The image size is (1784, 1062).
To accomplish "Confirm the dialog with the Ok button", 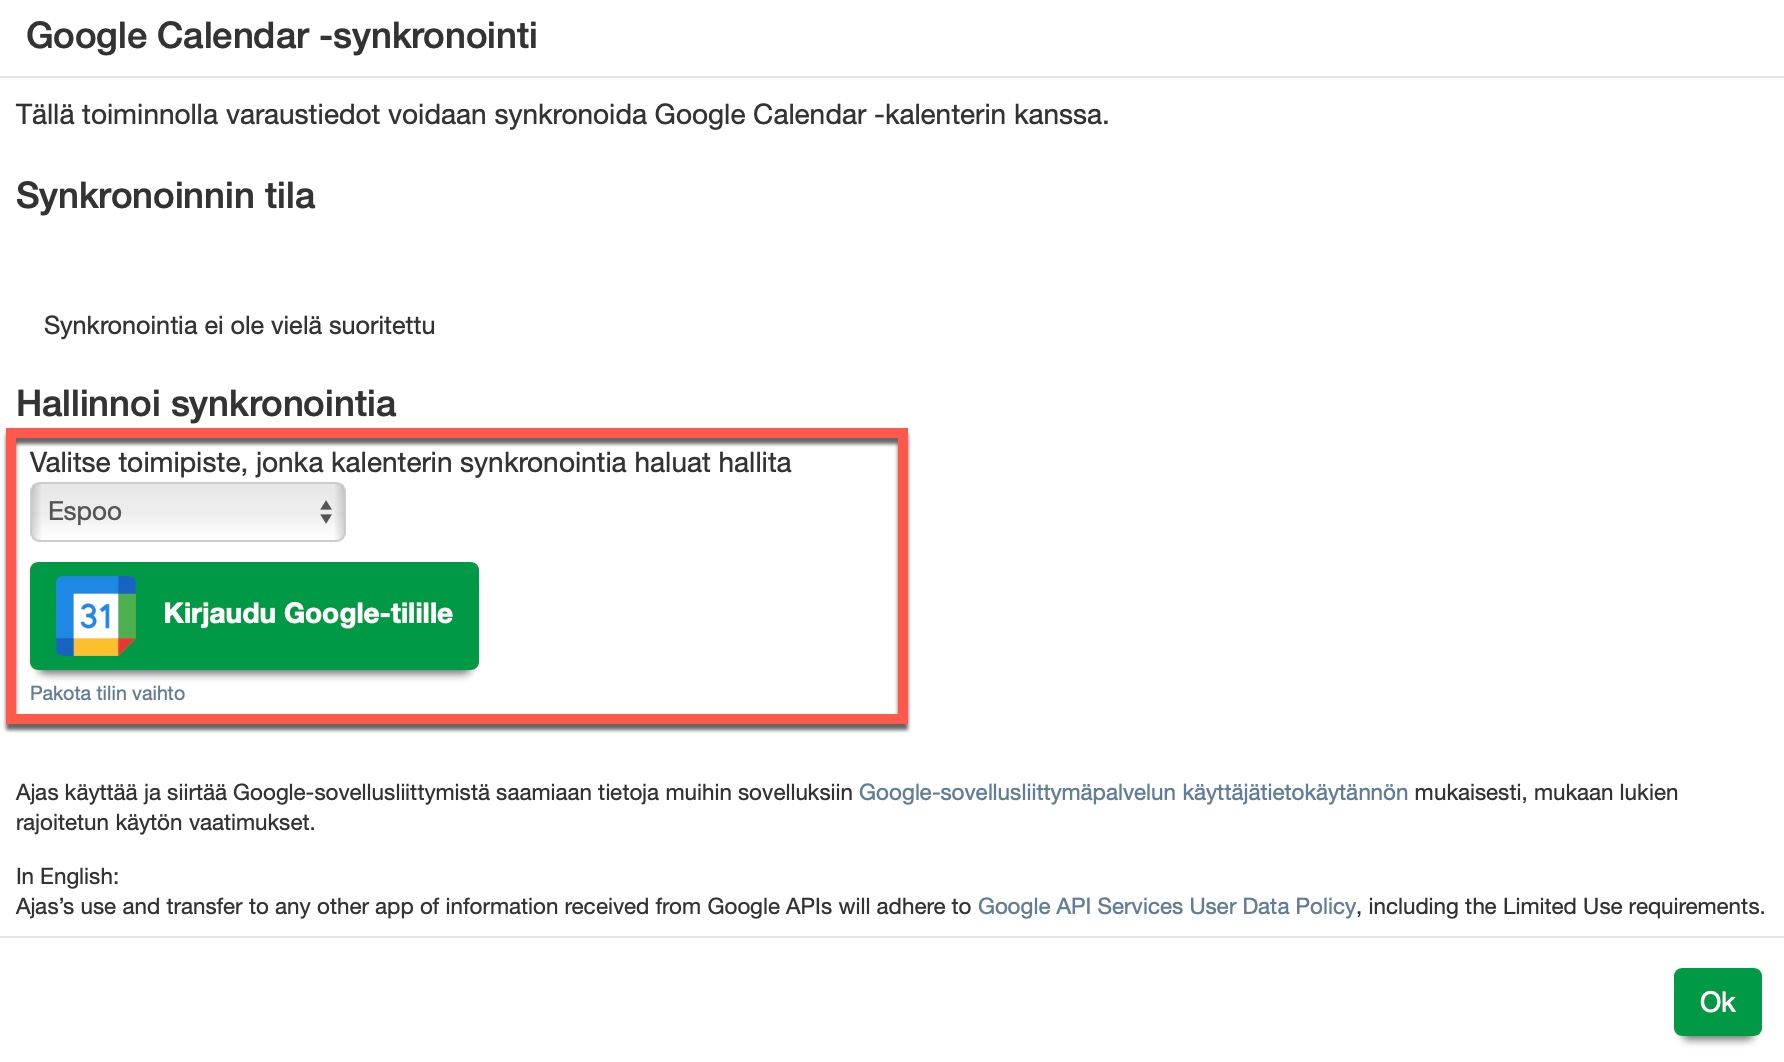I will (x=1717, y=1002).
